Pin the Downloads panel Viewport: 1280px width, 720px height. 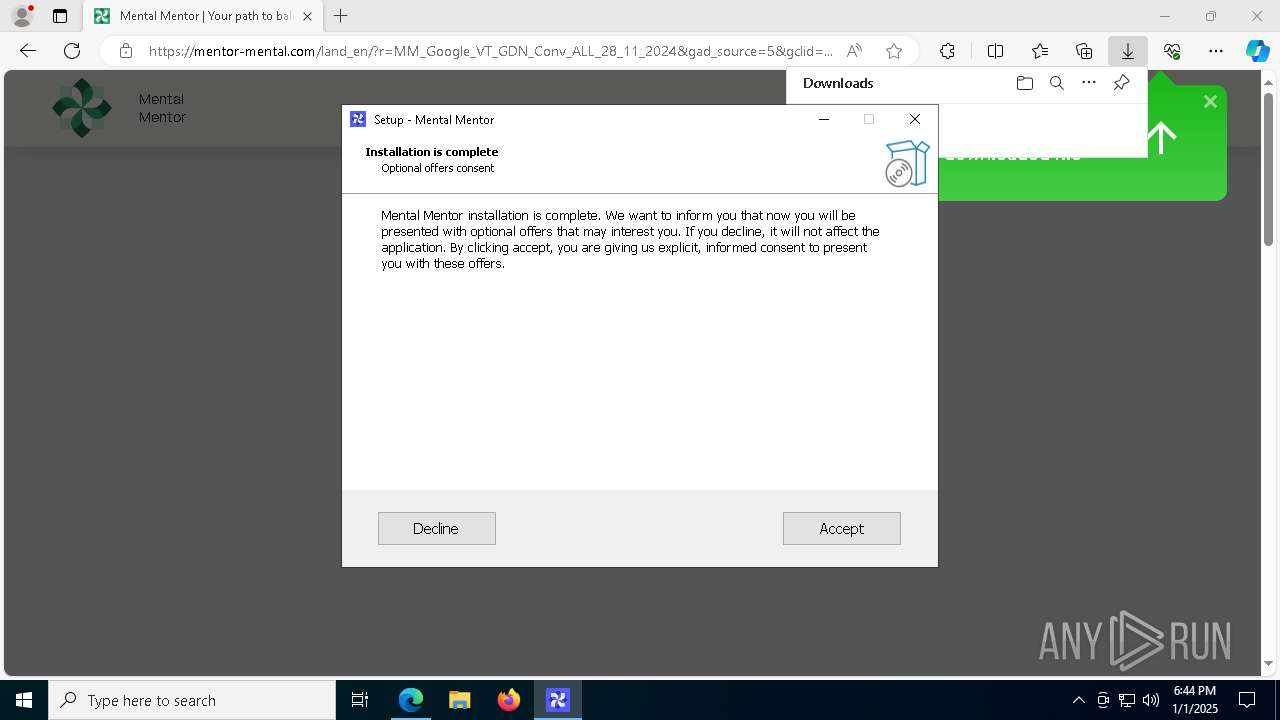tap(1121, 83)
